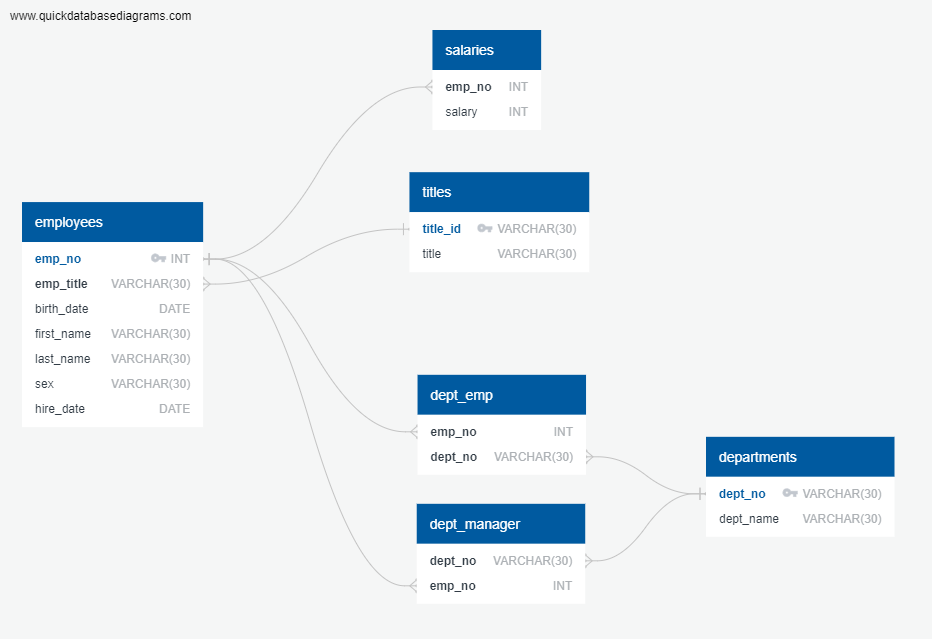This screenshot has width=932, height=639.
Task: Click the connector anchor on the salaries table
Action: [x=427, y=87]
